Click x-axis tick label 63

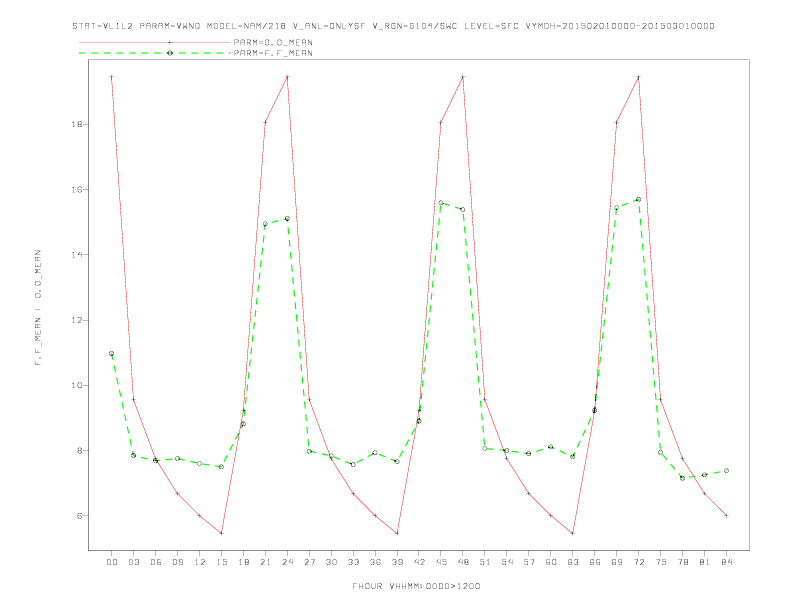[573, 562]
